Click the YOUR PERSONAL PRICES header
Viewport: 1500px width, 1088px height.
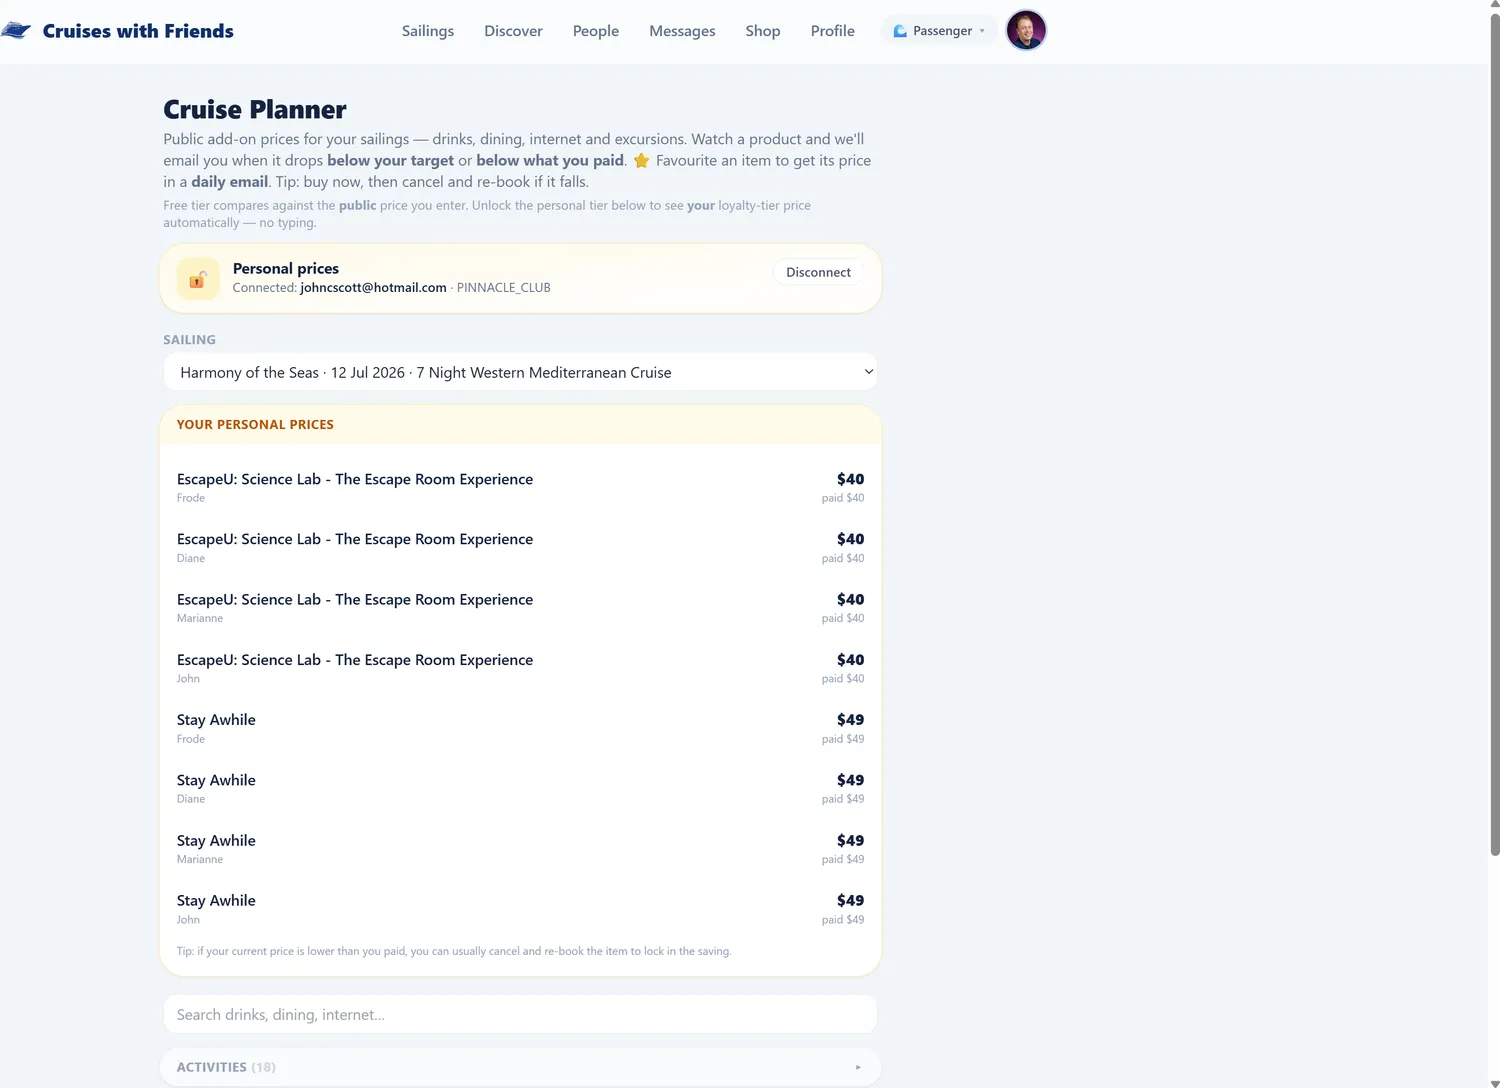[x=255, y=424]
